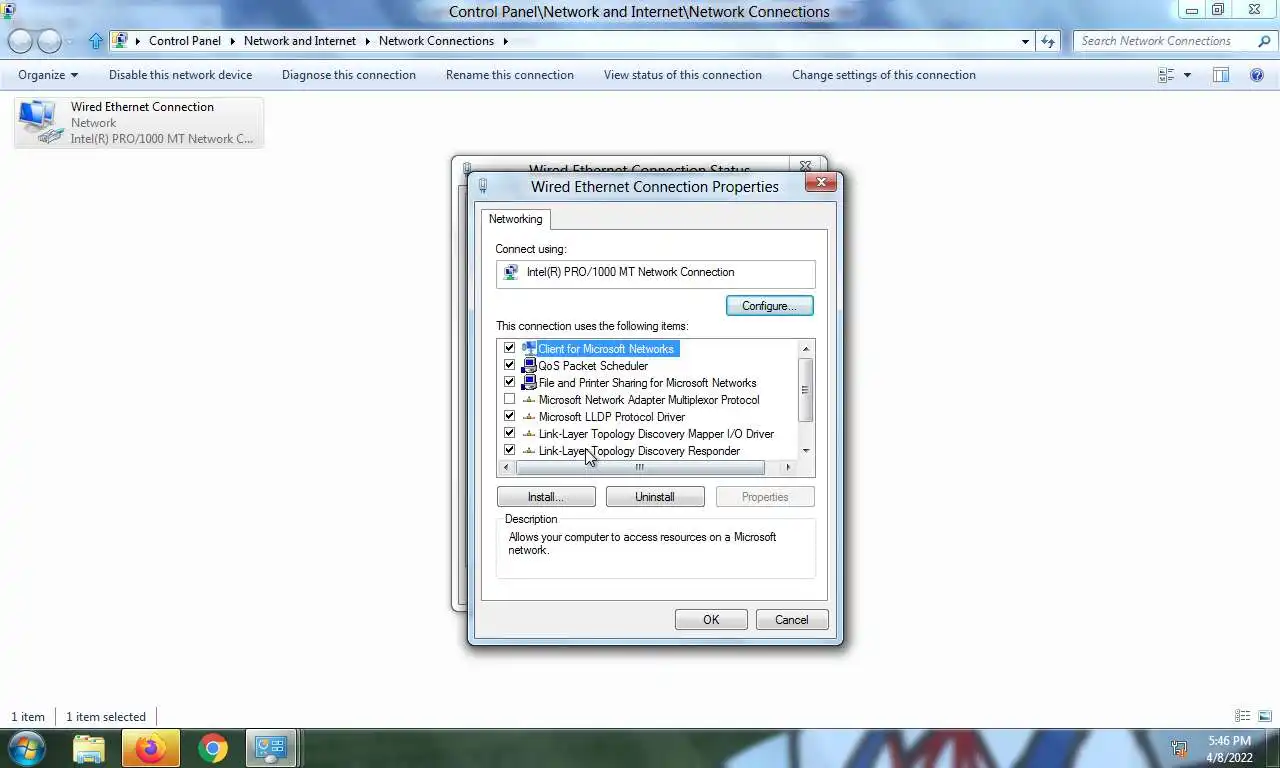Click the Client for Microsoft Networks icon
1280x768 pixels.
coord(529,349)
